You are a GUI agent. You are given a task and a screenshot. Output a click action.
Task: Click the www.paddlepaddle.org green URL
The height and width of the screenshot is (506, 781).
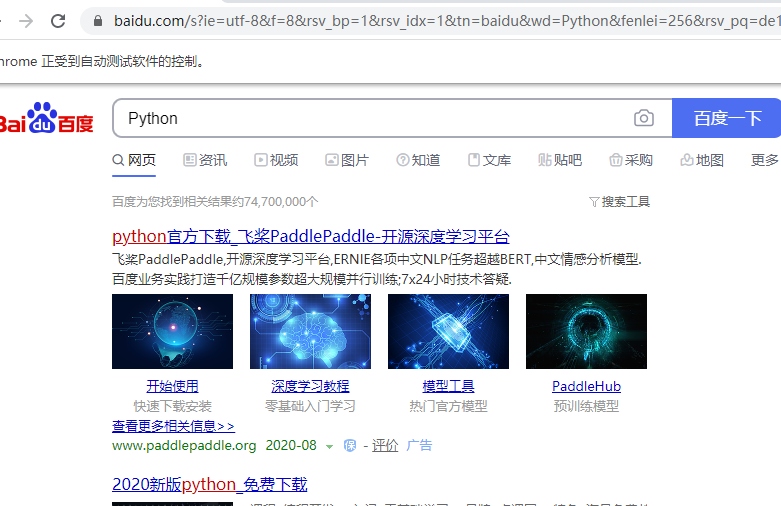184,445
